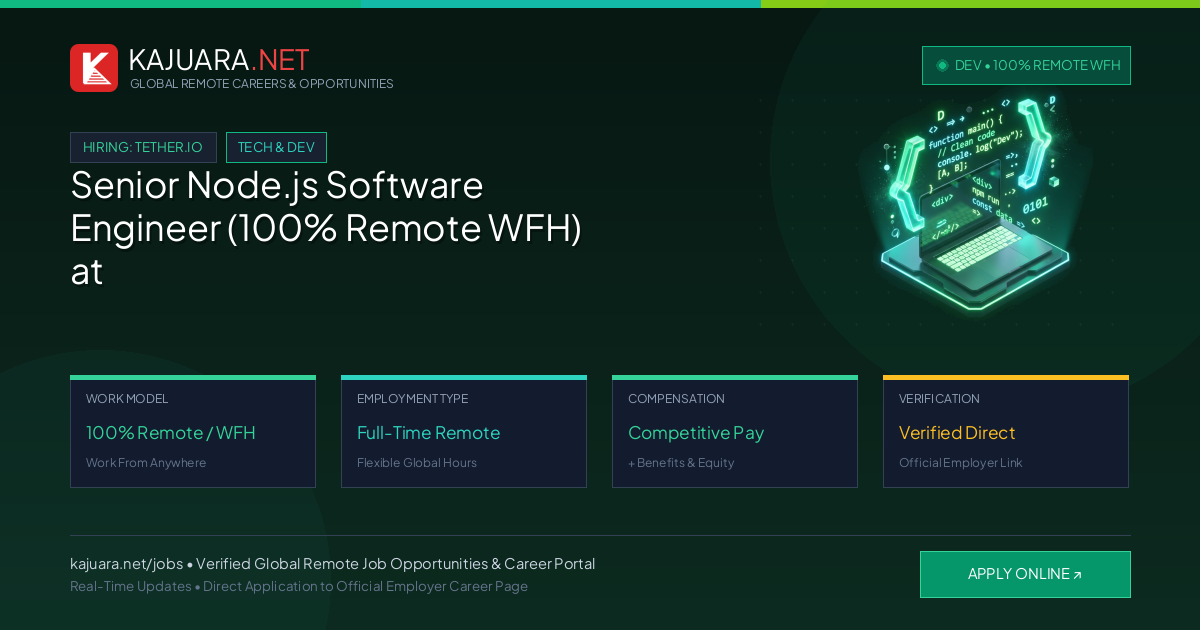Screen dimensions: 1200x630
Task: Click the Senior Node.js Software Engineer headline
Action: click(x=326, y=228)
